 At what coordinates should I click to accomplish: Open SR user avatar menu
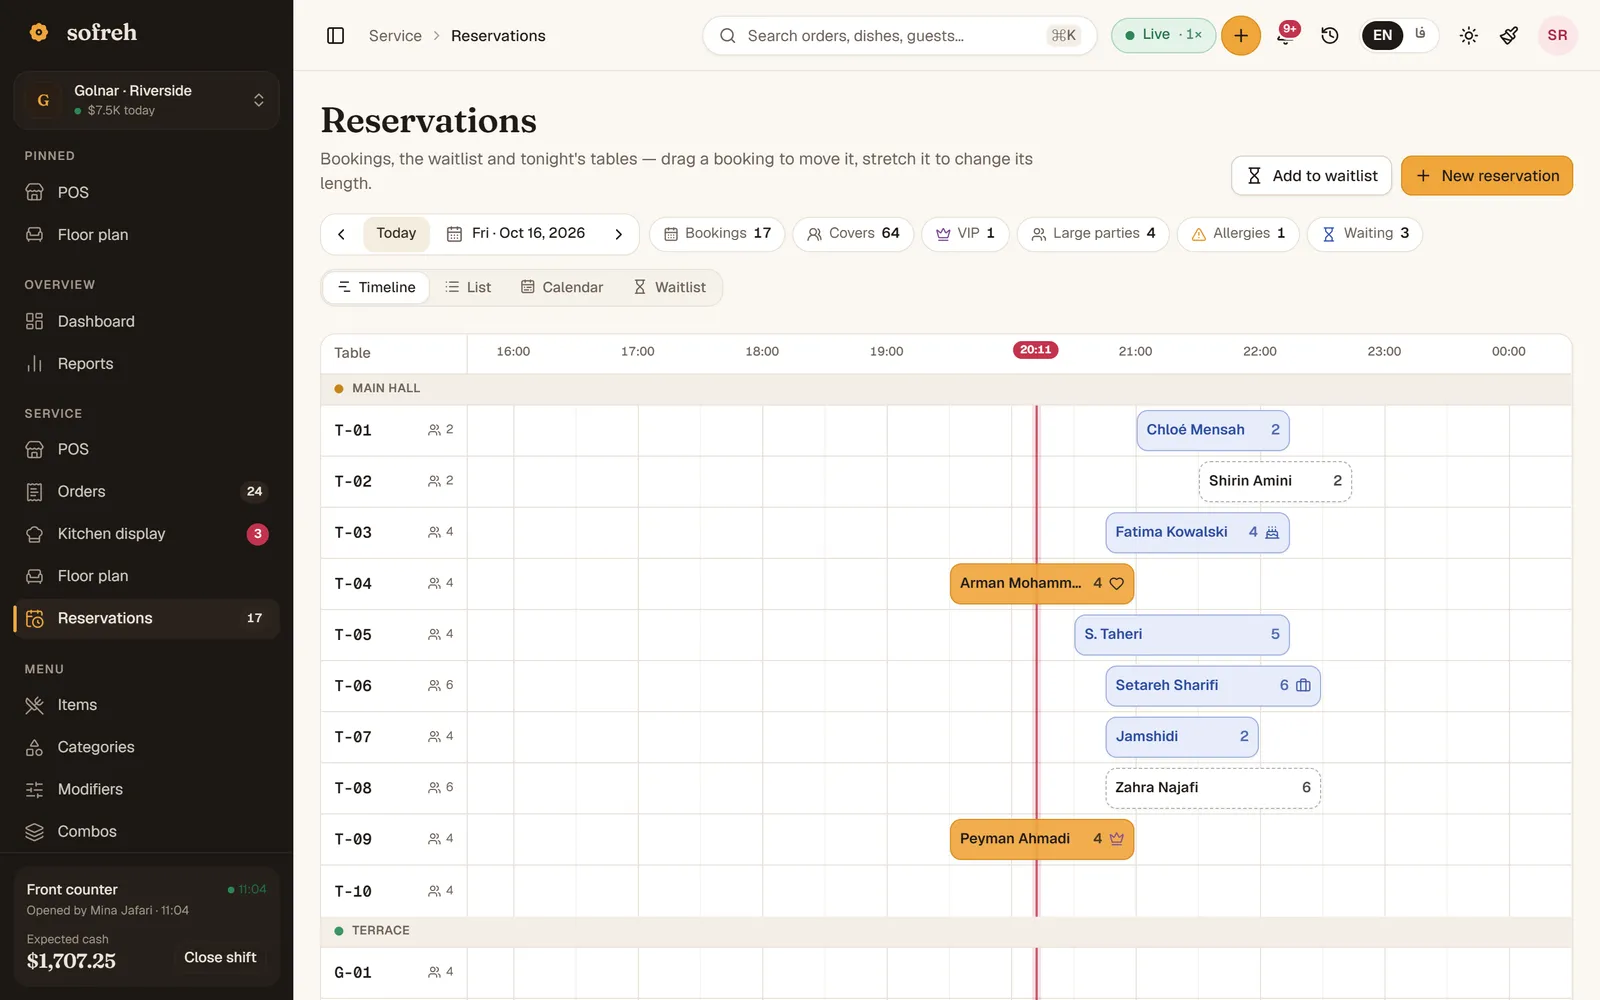(x=1557, y=36)
